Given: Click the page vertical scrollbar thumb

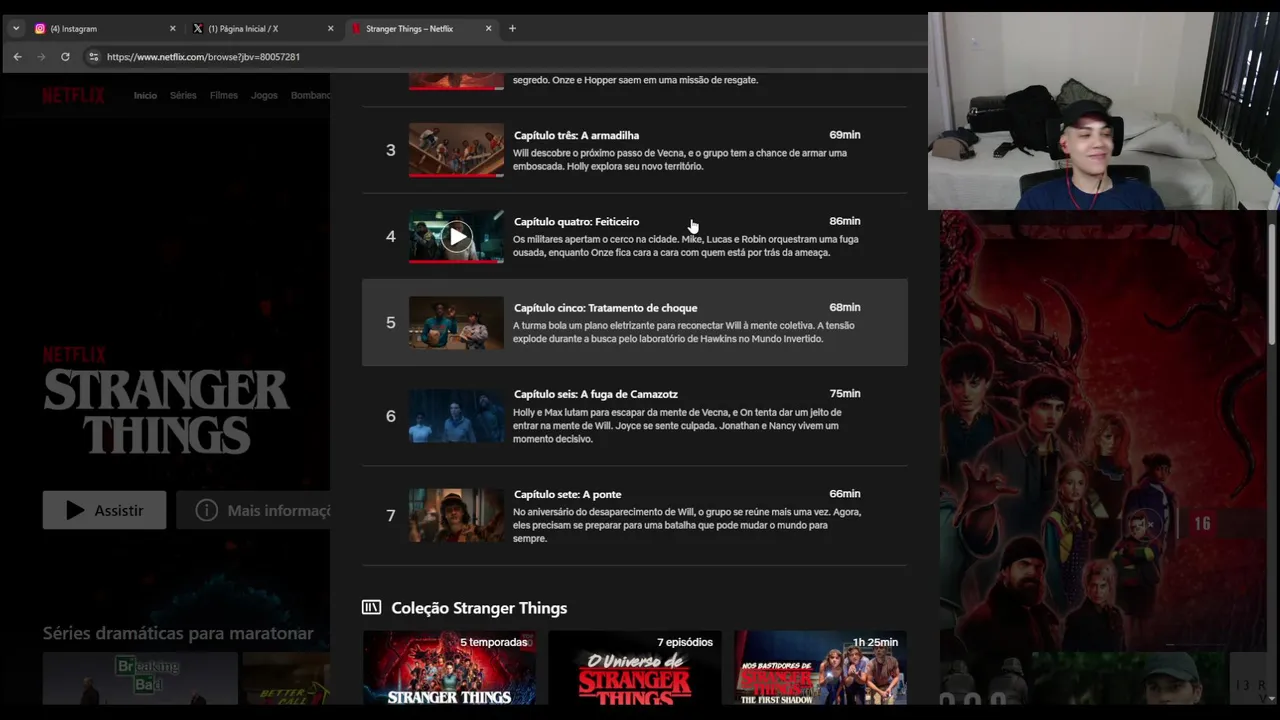Looking at the screenshot, I should 1273,285.
